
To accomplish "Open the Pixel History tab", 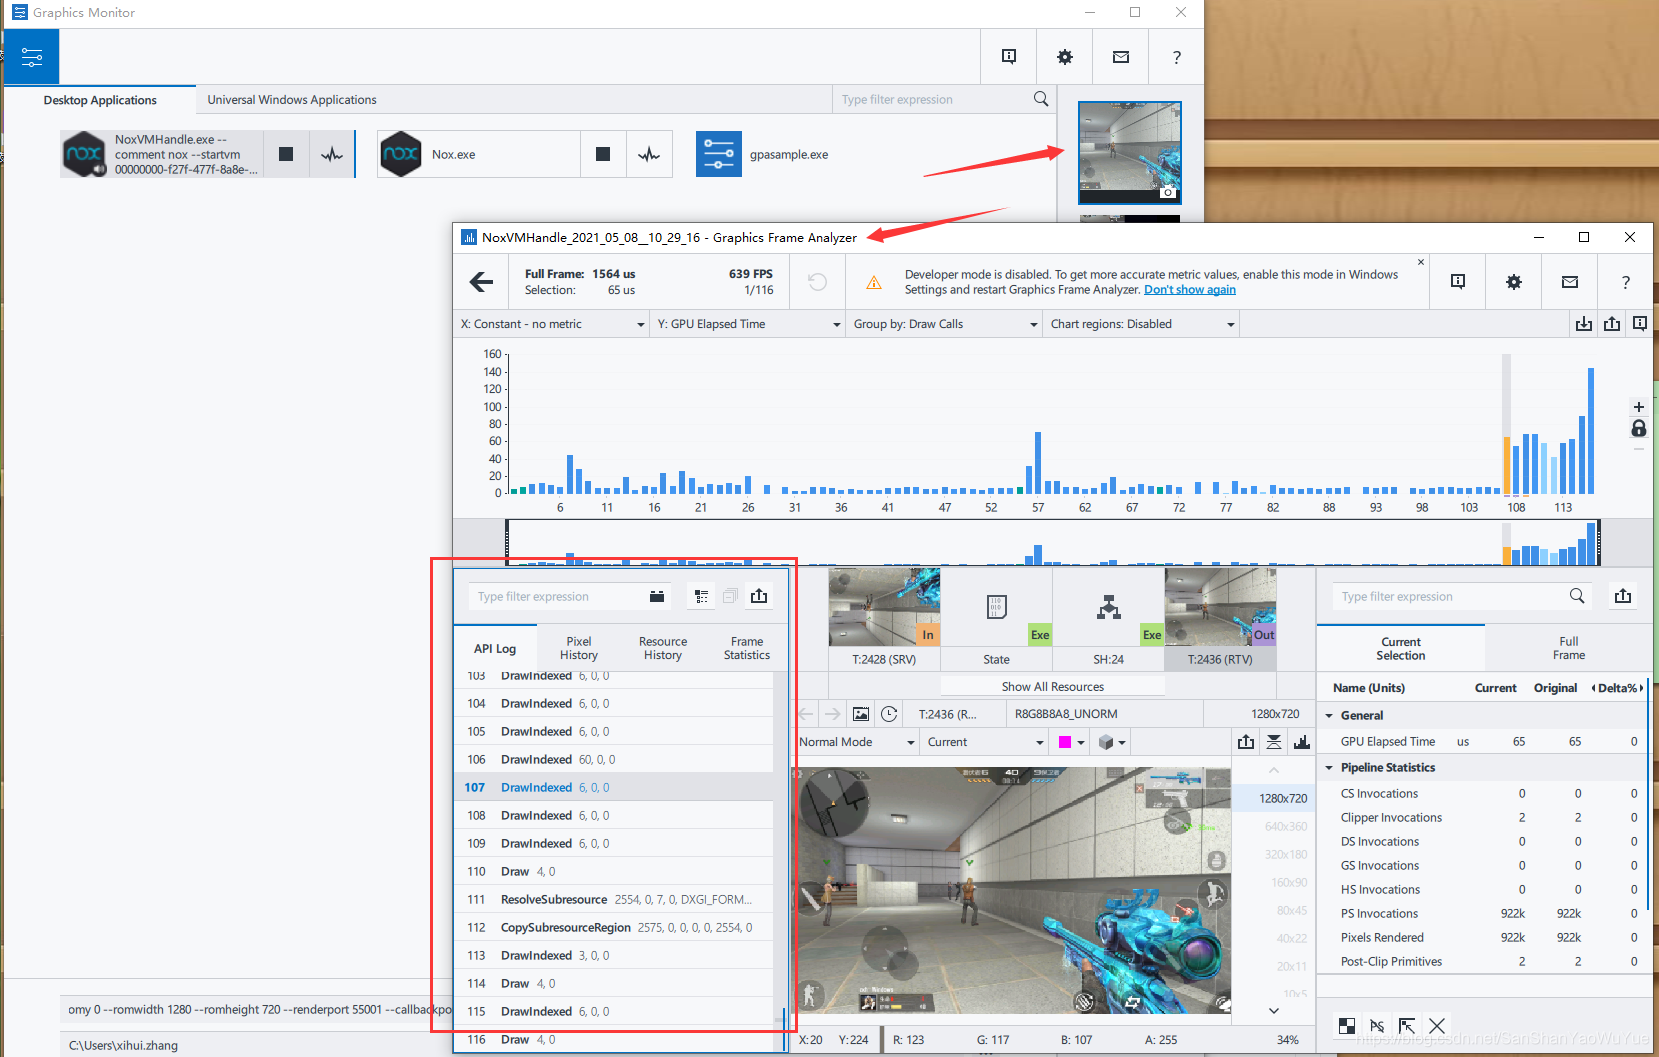I will click(x=579, y=648).
